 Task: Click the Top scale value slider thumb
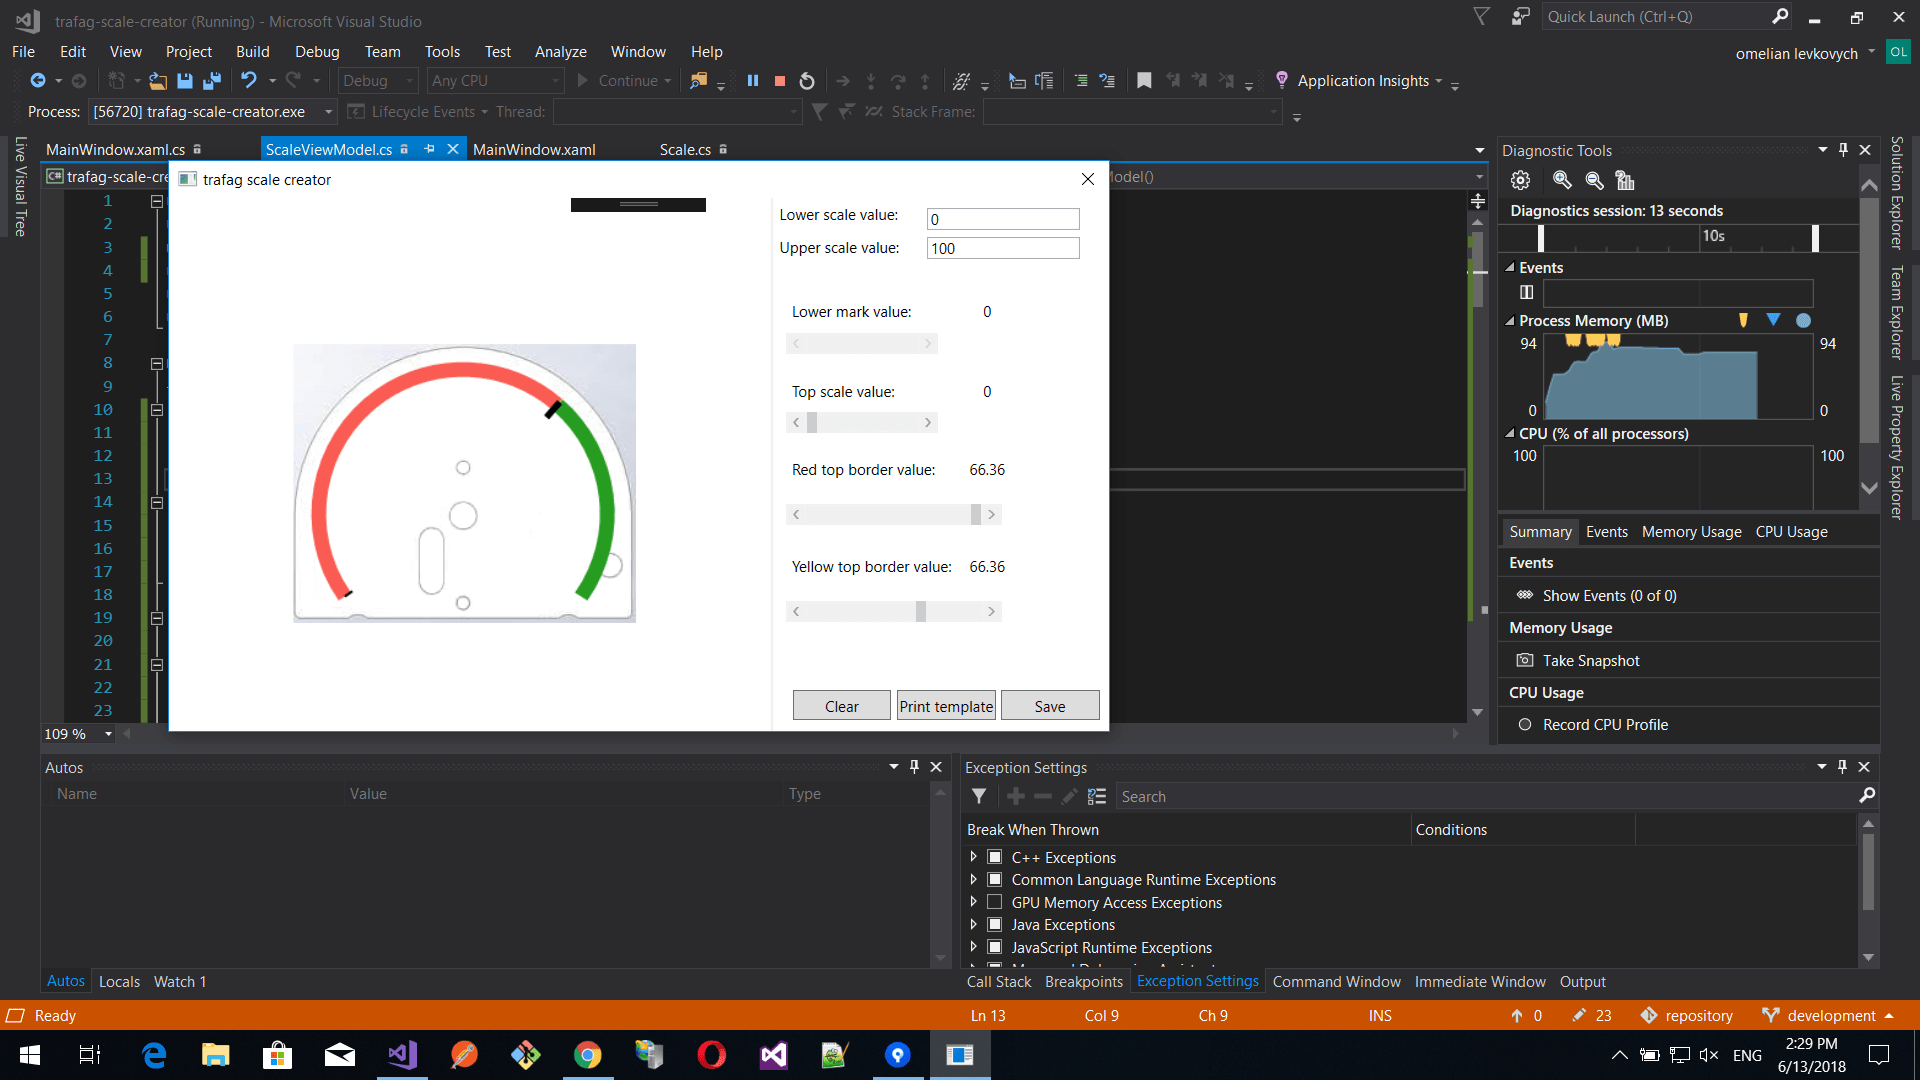click(812, 422)
